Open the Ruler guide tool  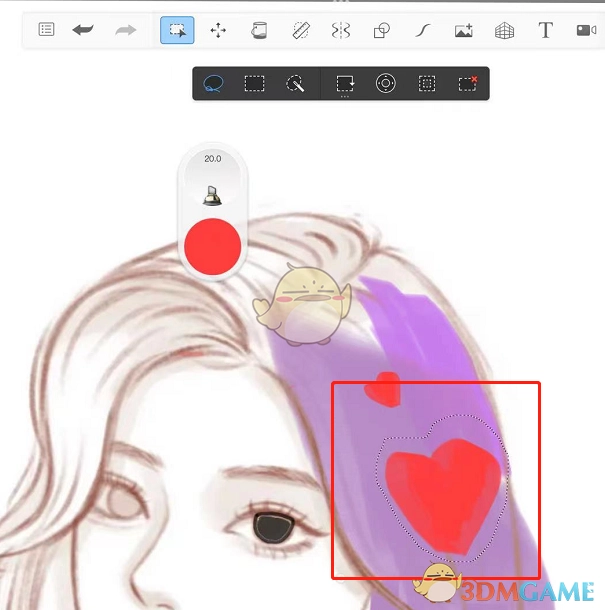[300, 30]
